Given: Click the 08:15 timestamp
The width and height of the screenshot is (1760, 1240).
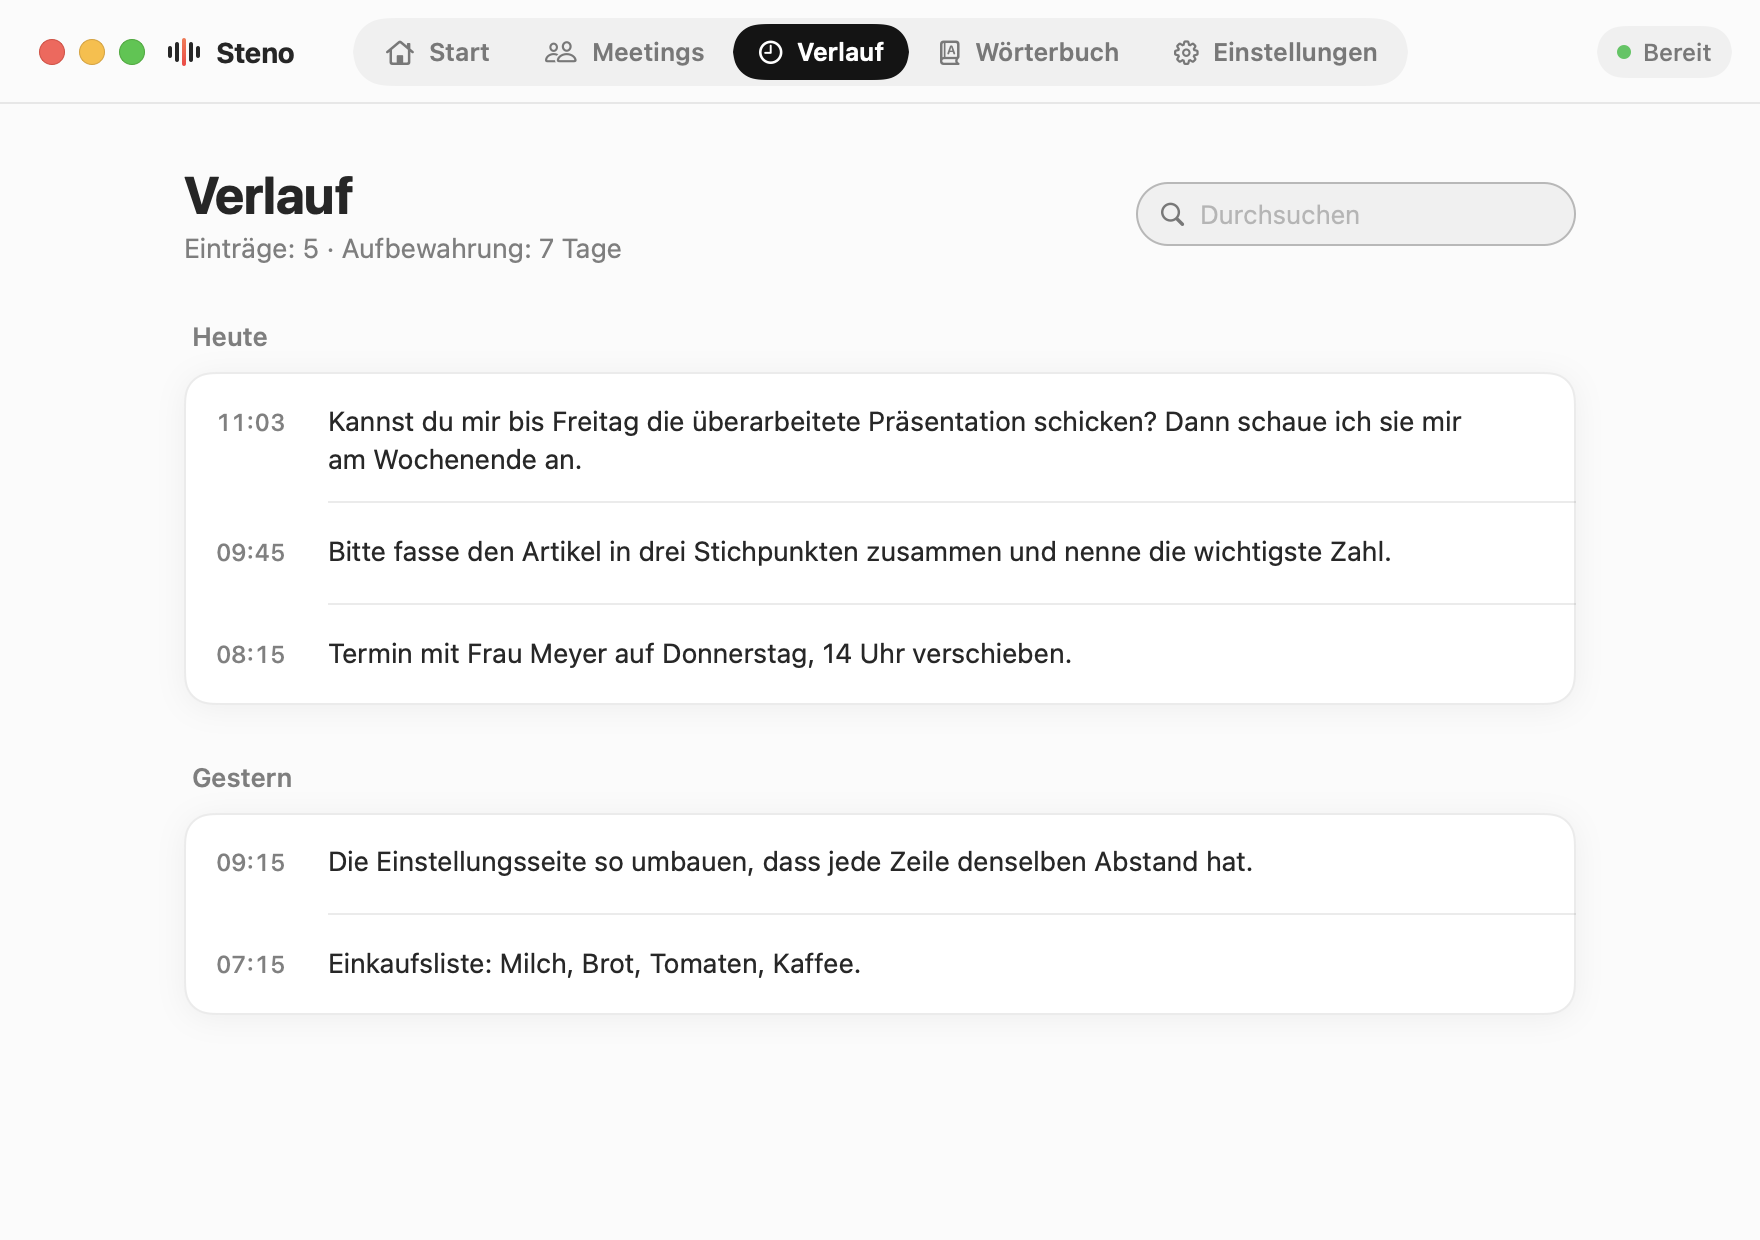Looking at the screenshot, I should [251, 655].
